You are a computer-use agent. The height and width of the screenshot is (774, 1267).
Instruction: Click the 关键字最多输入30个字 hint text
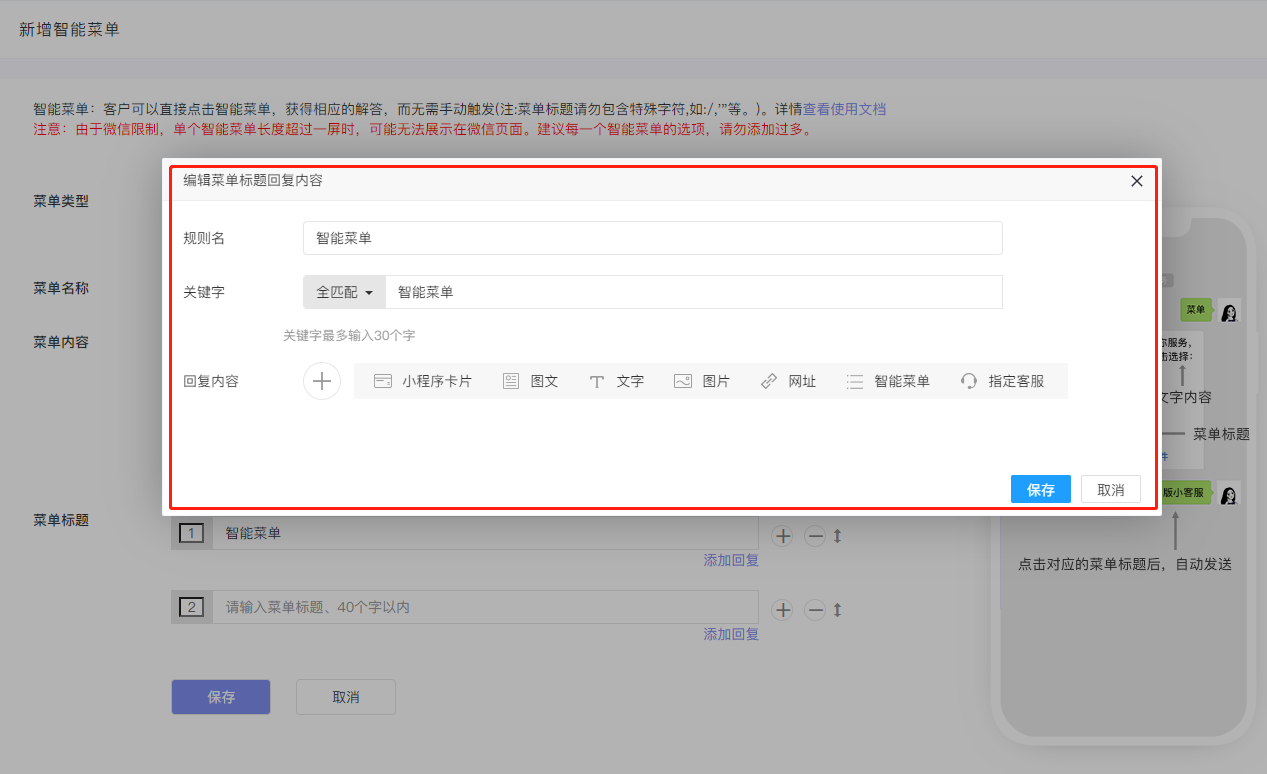349,336
